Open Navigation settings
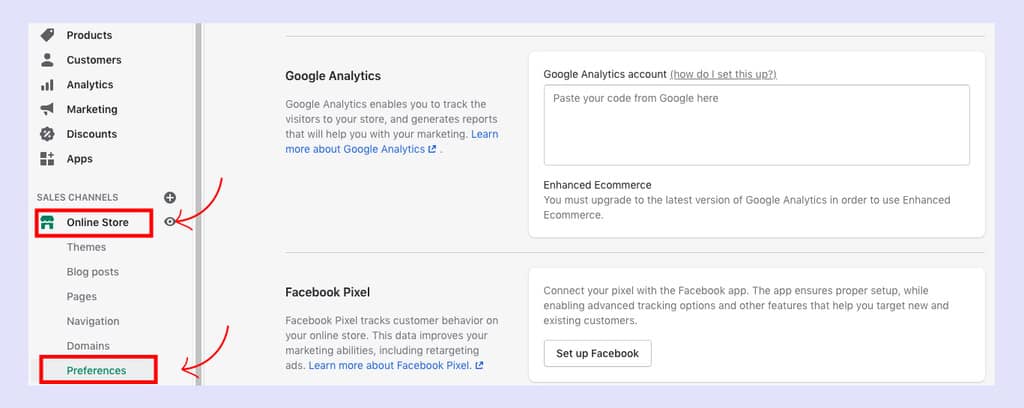 (x=93, y=321)
